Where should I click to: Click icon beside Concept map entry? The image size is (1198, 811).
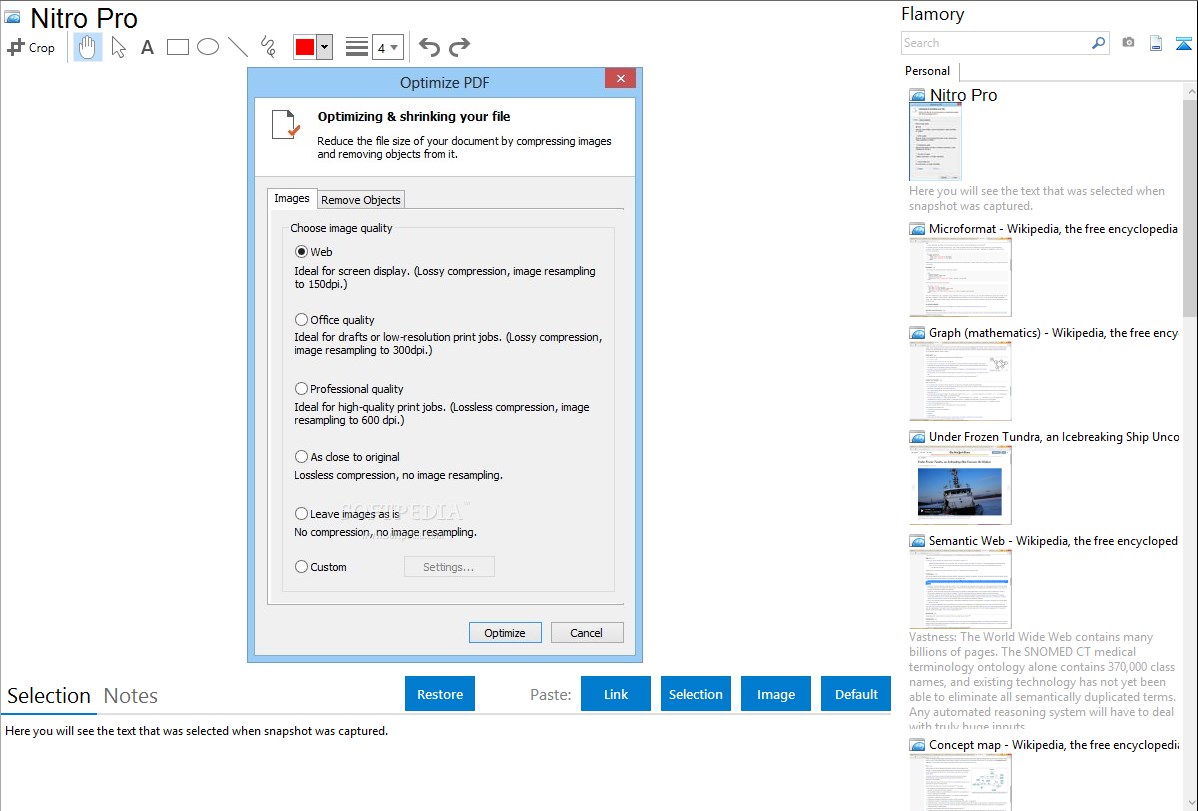tap(917, 745)
